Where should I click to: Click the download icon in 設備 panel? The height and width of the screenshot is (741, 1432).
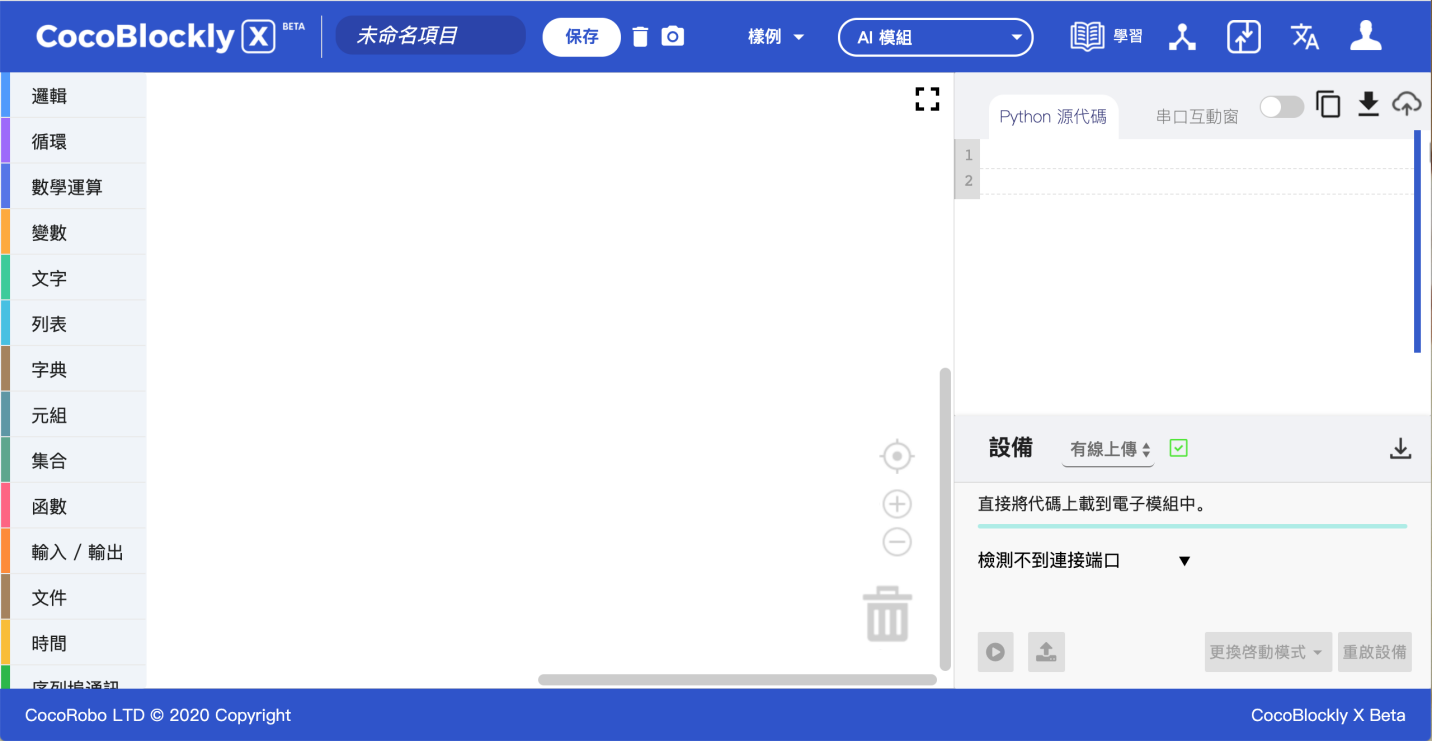1400,449
